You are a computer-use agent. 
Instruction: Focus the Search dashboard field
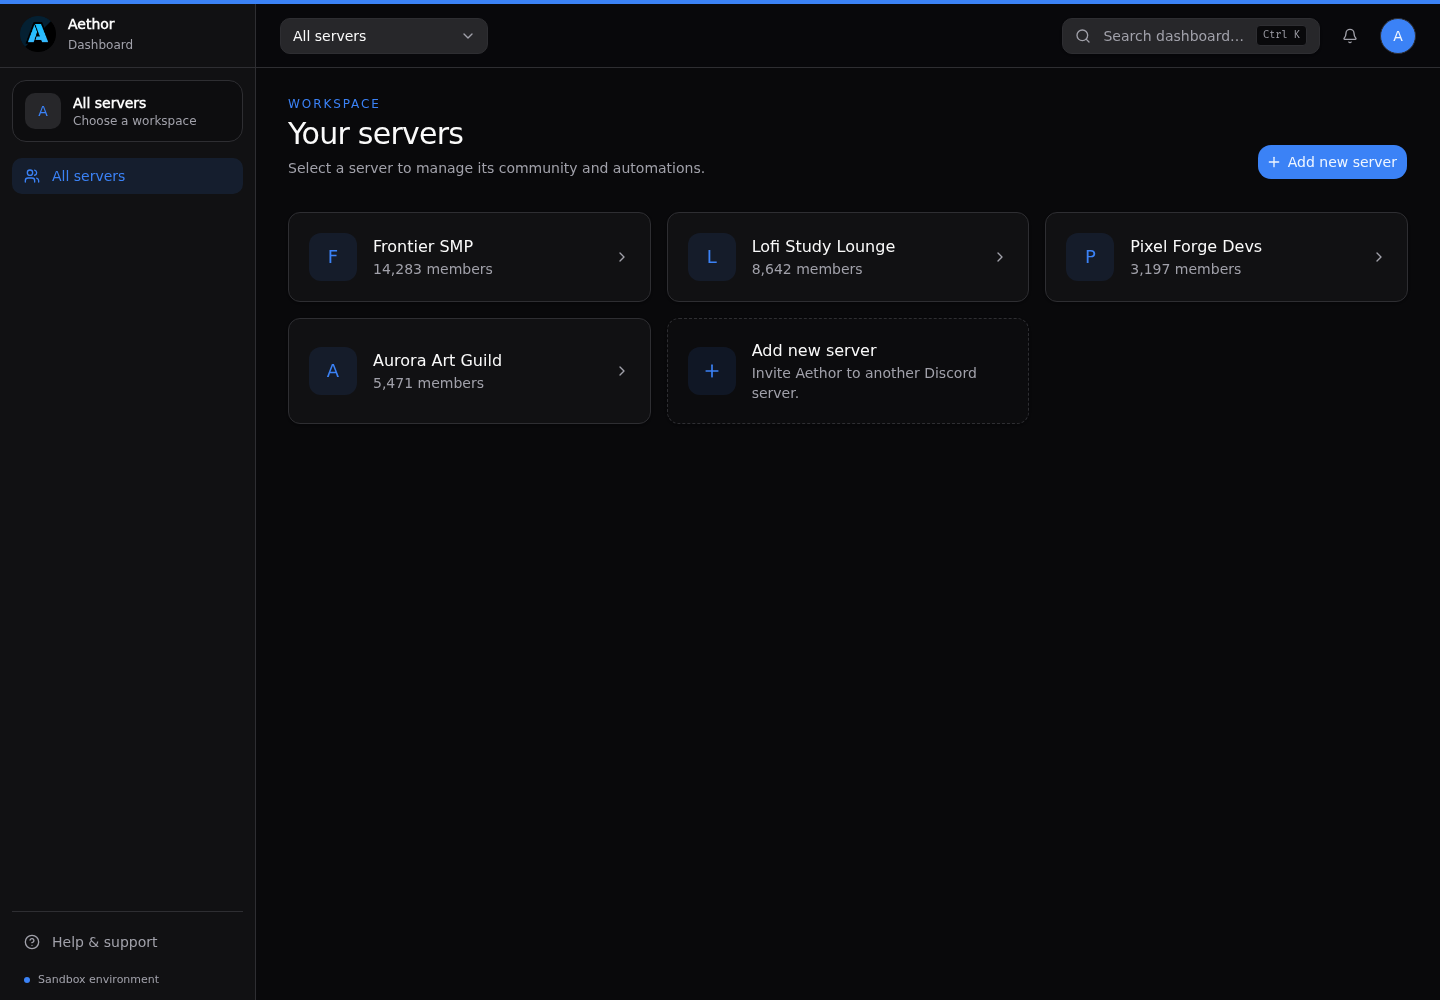pos(1191,36)
